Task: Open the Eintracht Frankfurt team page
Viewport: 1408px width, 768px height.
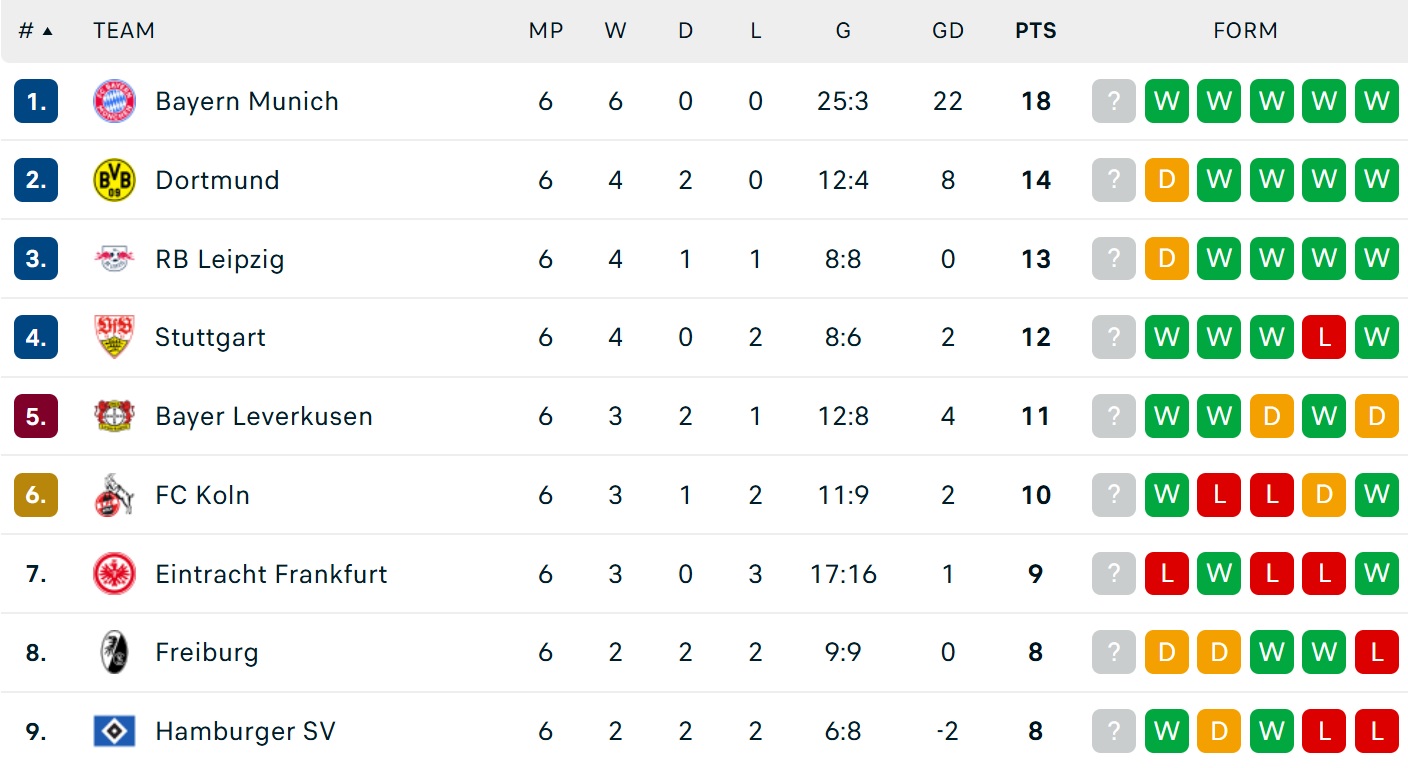Action: point(271,574)
